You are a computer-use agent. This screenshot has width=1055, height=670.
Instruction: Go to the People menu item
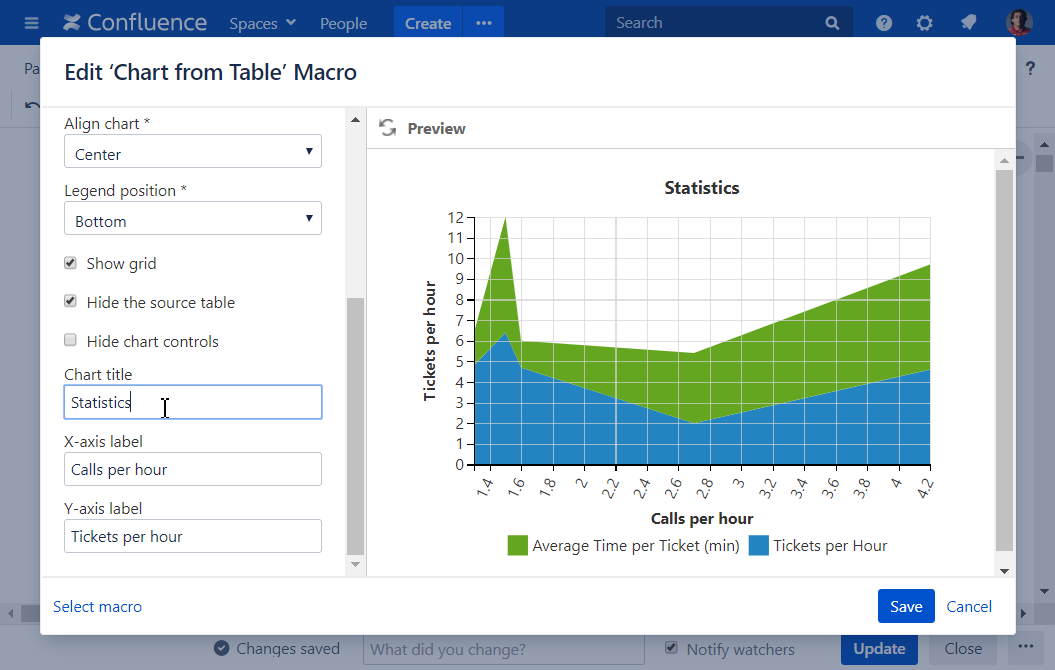tap(343, 23)
